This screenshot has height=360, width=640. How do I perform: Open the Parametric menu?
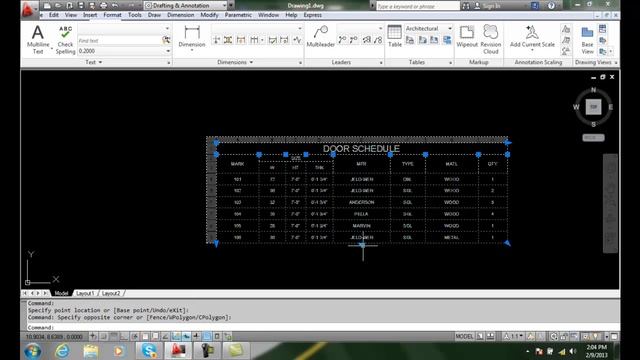pyautogui.click(x=238, y=15)
